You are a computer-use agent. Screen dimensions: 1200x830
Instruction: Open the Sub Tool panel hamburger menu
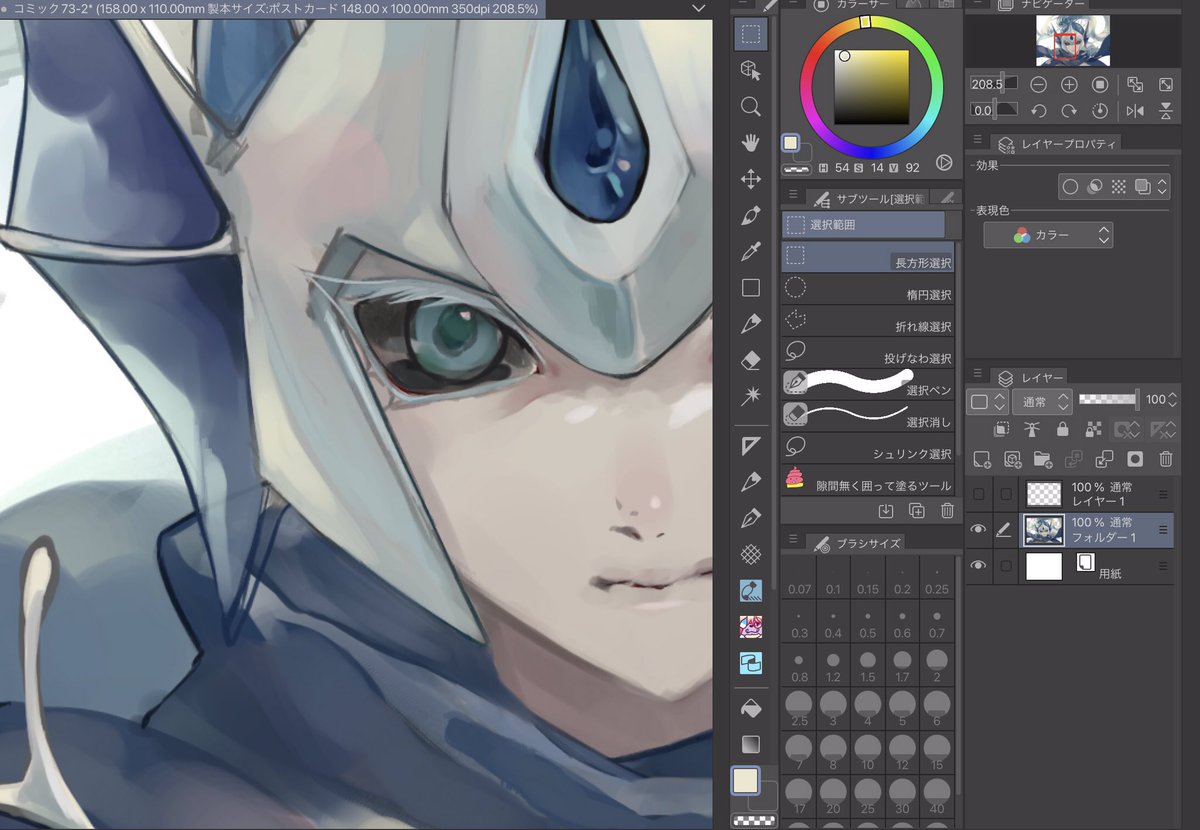coord(793,196)
